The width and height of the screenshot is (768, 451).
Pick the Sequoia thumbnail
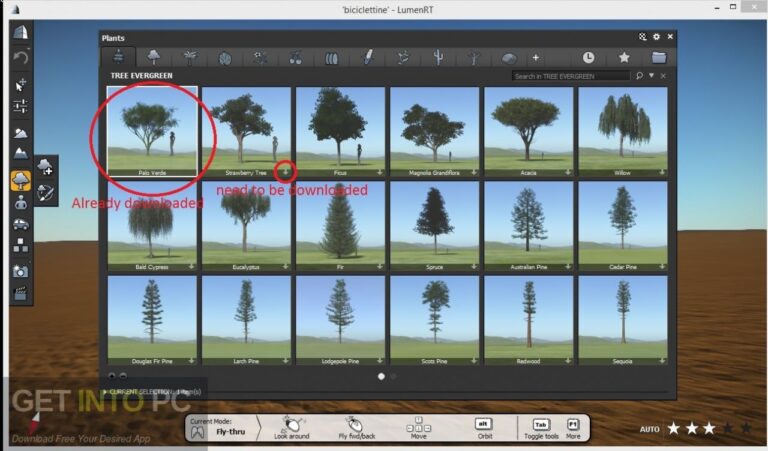623,320
